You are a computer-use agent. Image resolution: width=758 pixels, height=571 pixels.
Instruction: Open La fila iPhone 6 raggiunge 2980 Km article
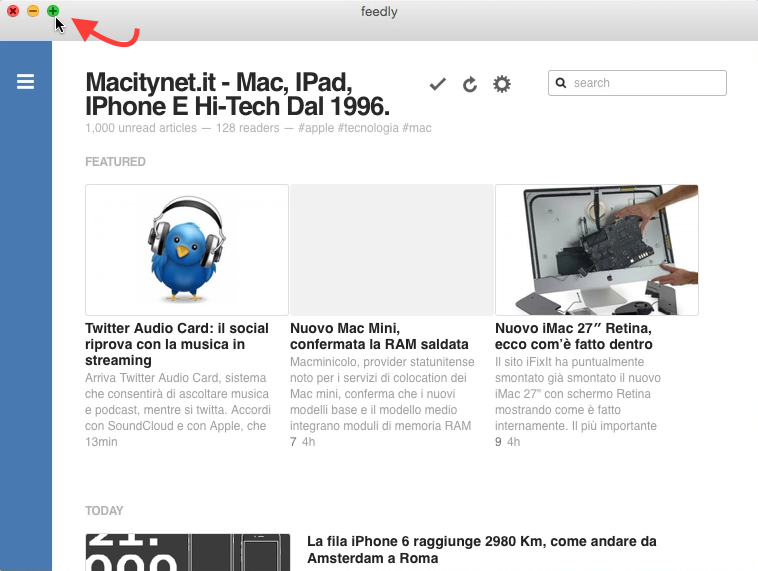click(481, 550)
